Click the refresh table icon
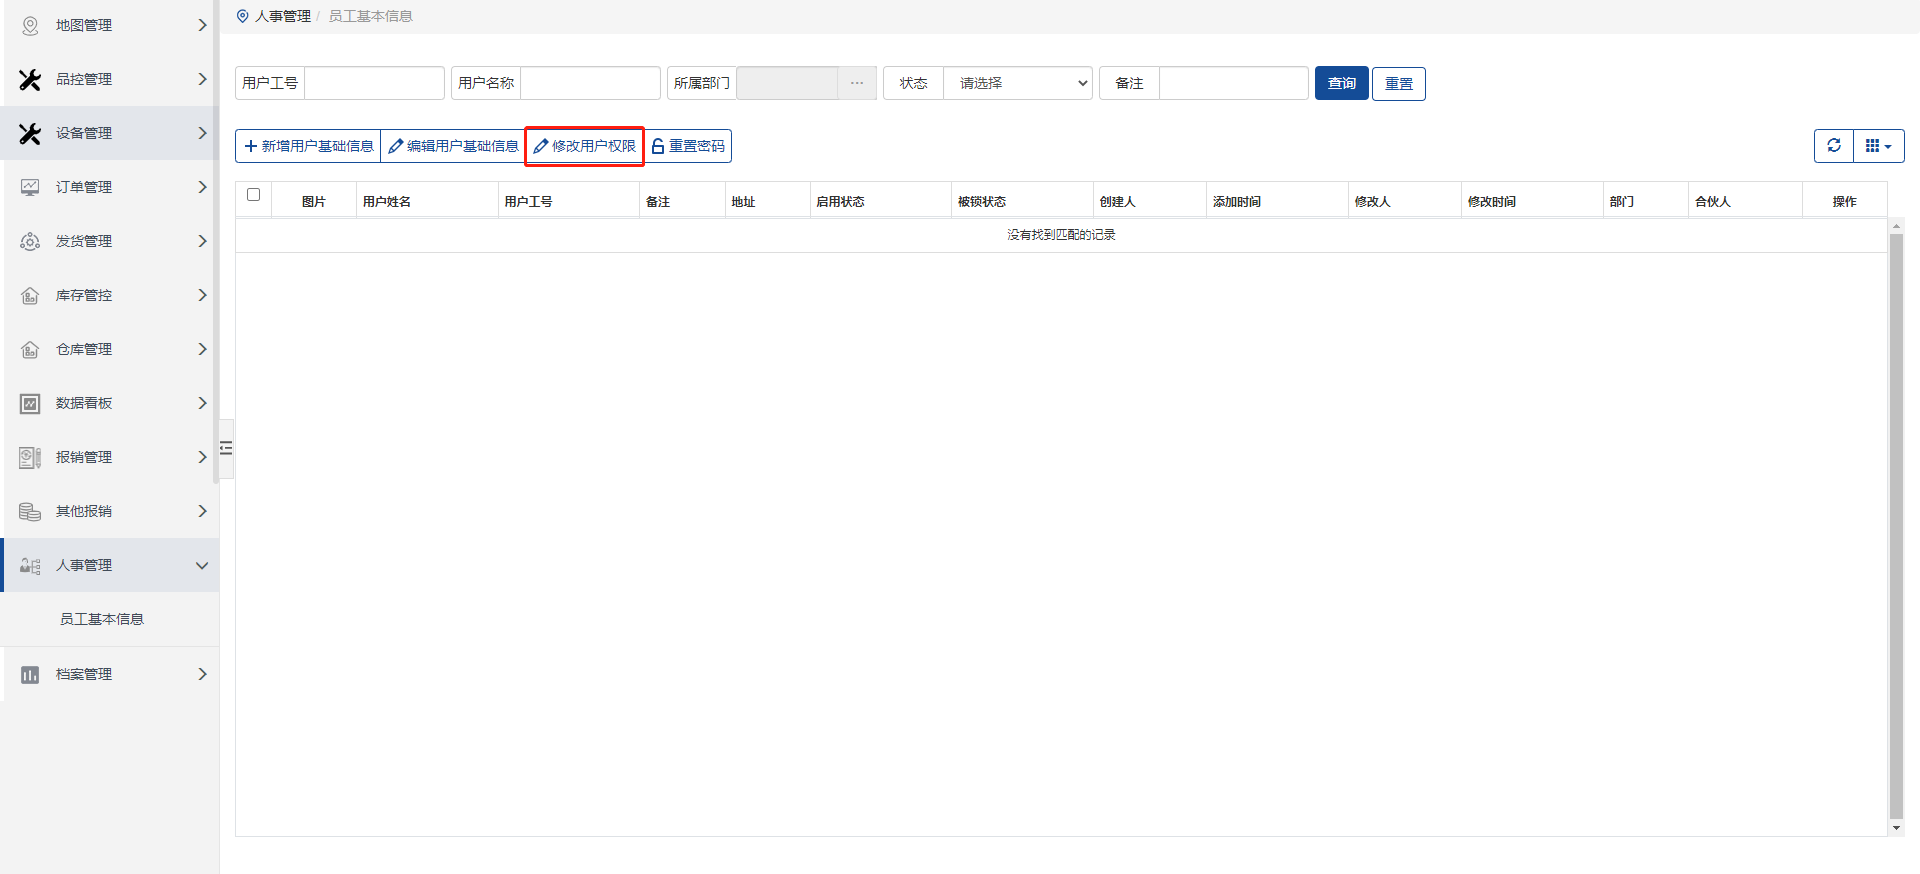 (1834, 146)
